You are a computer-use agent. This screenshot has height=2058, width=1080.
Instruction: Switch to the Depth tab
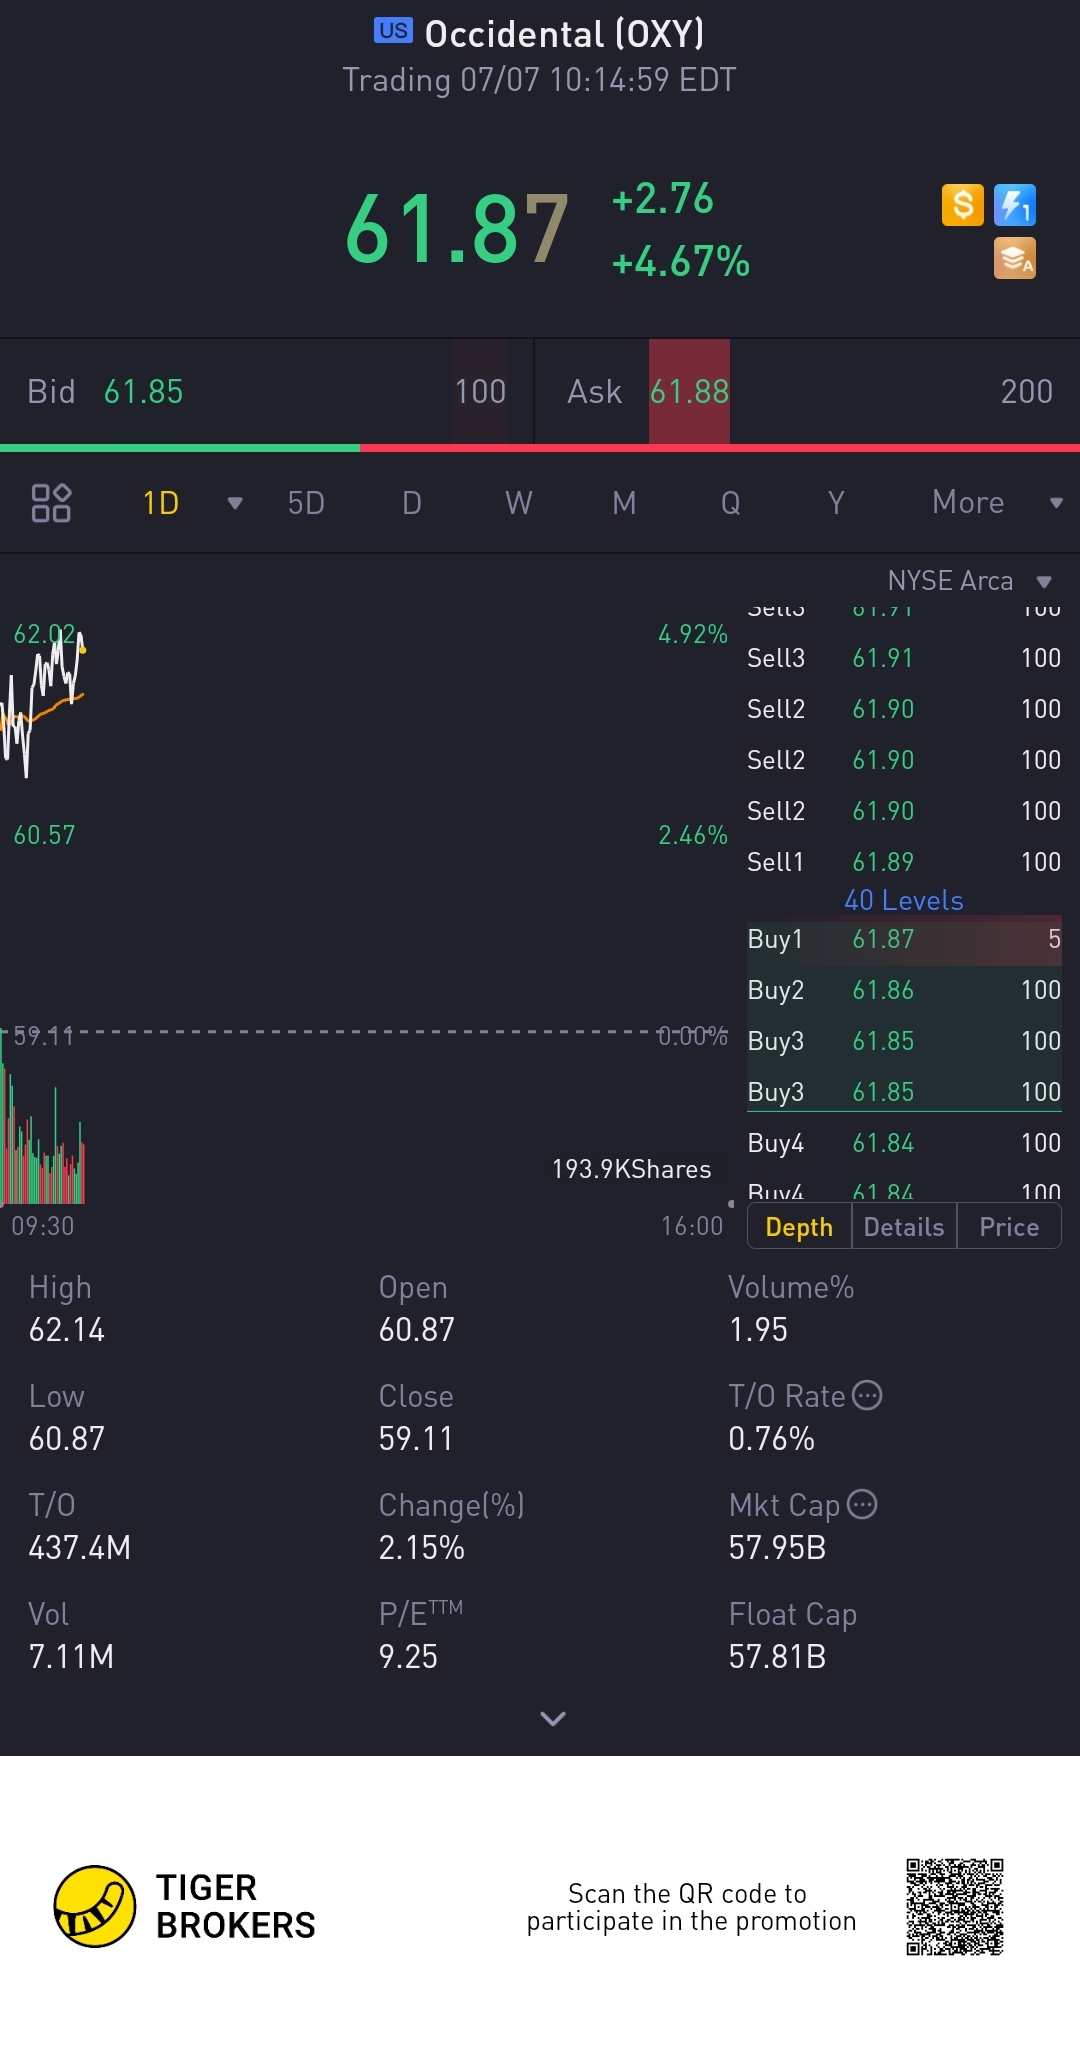point(799,1227)
